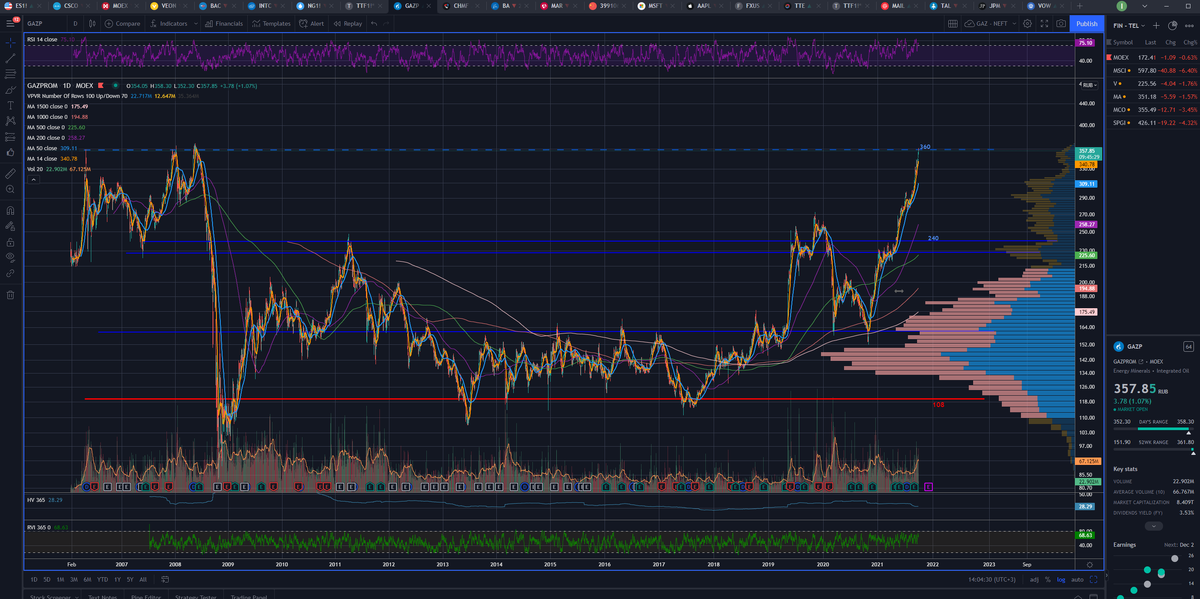Screen dimensions: 1200x599
Task: Open the go to date calendar icon
Action: 166,579
